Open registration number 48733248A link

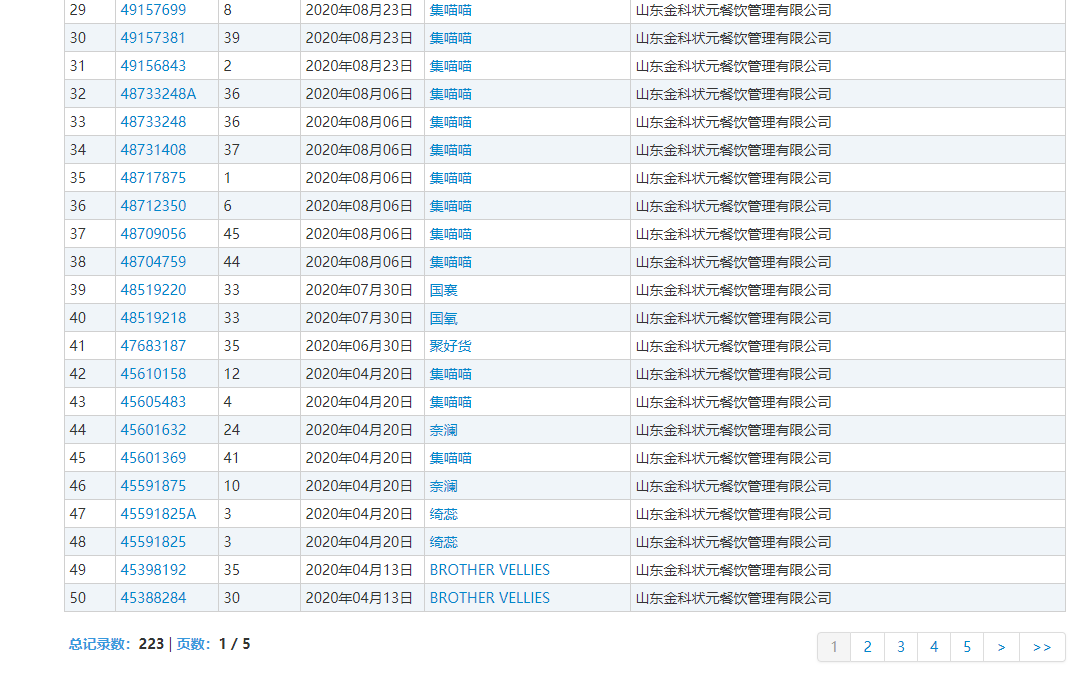158,94
